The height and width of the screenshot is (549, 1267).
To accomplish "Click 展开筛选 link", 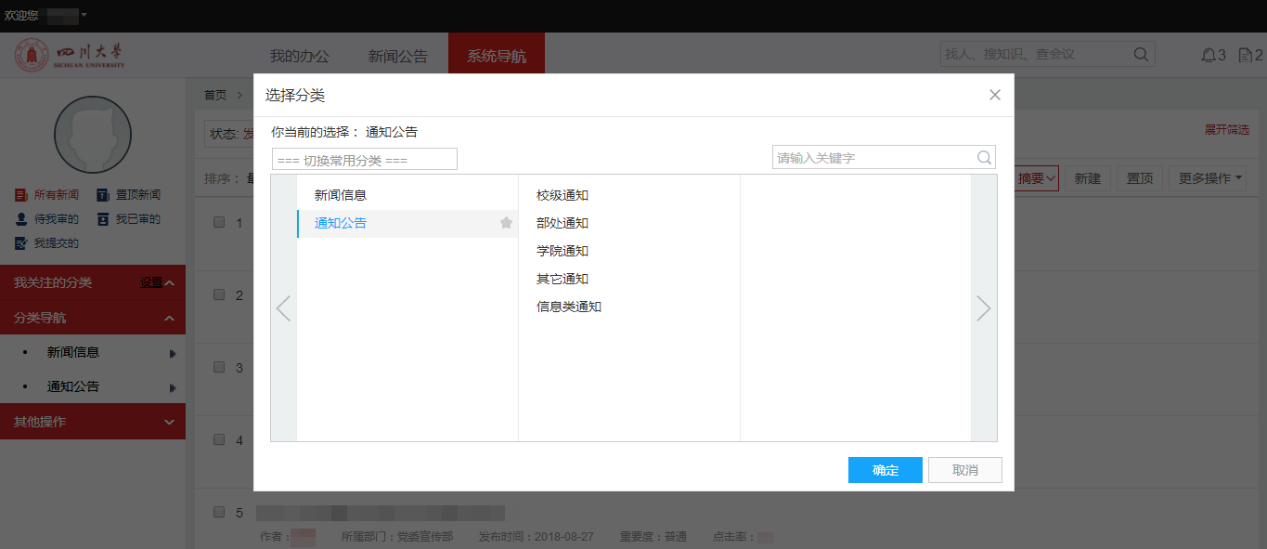I will coord(1226,130).
